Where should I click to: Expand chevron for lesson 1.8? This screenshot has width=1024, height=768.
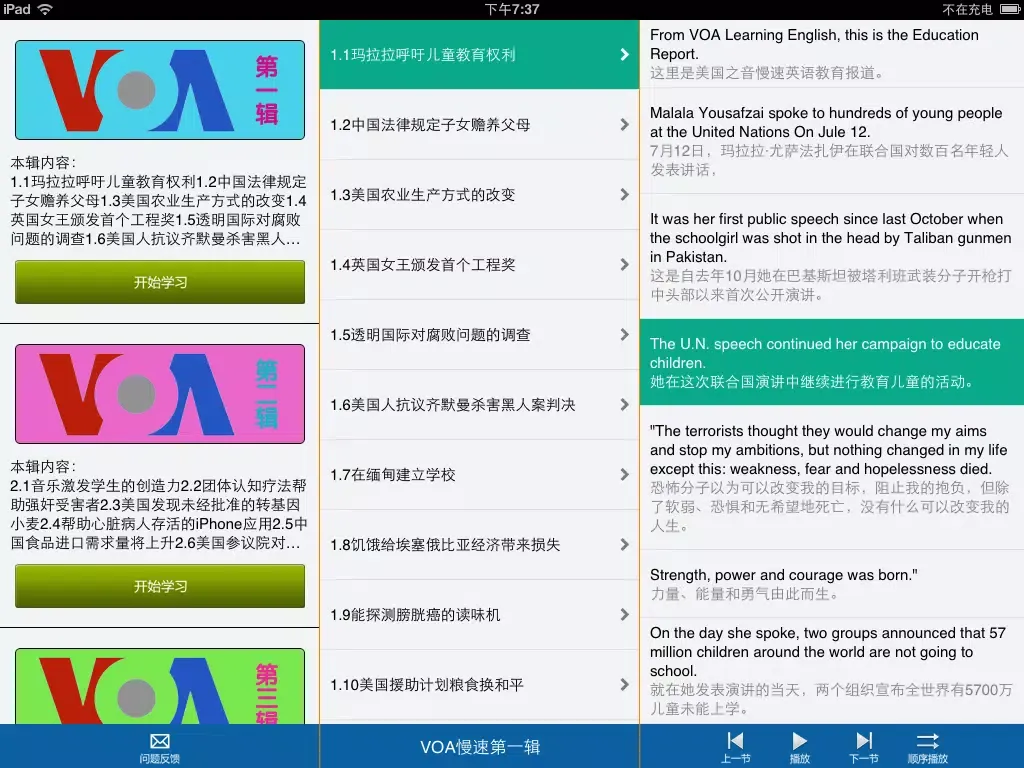[x=624, y=545]
